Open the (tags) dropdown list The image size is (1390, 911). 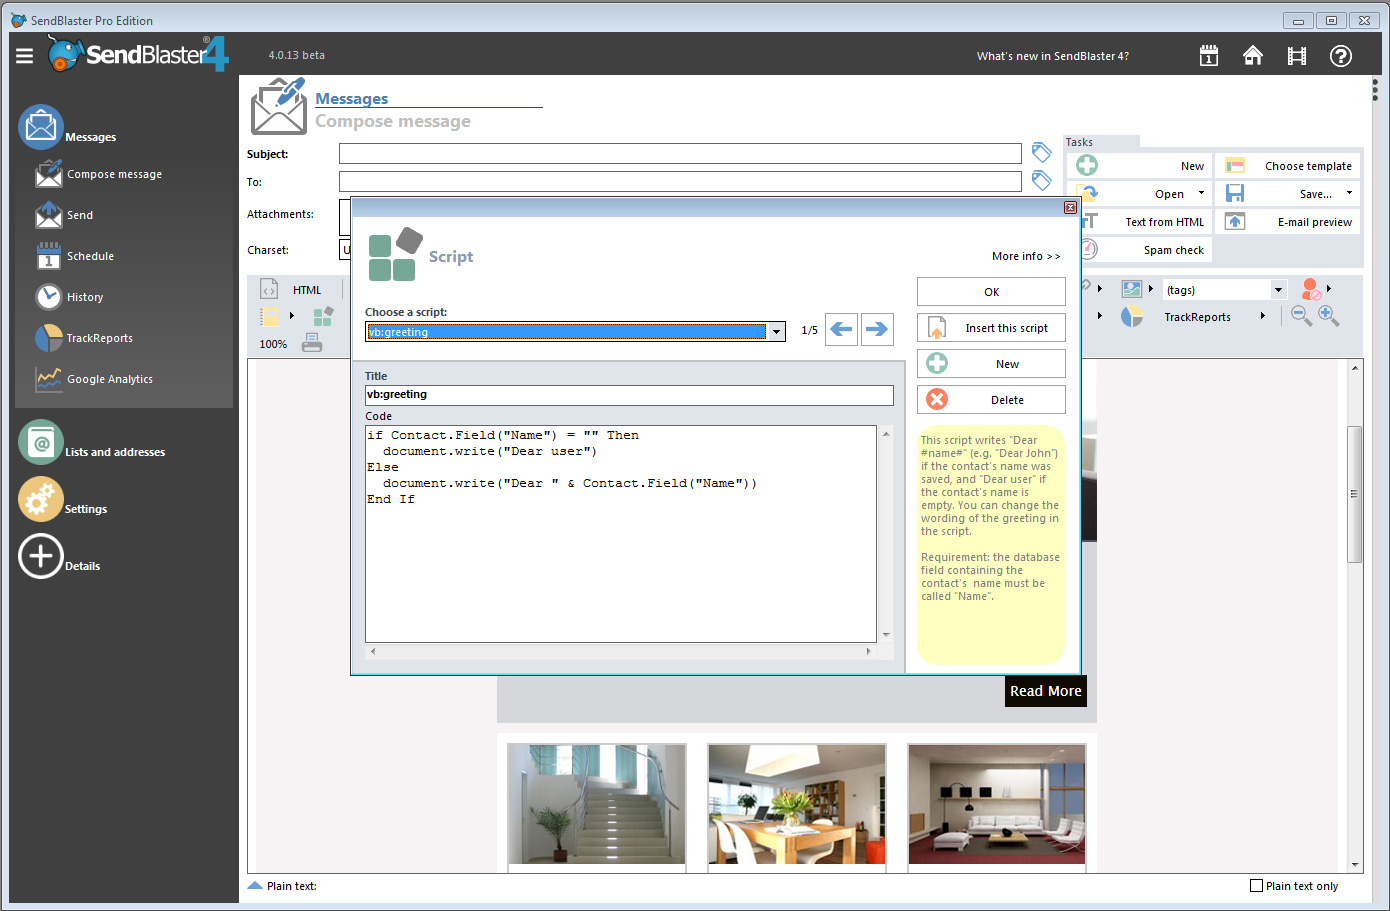pyautogui.click(x=1278, y=290)
